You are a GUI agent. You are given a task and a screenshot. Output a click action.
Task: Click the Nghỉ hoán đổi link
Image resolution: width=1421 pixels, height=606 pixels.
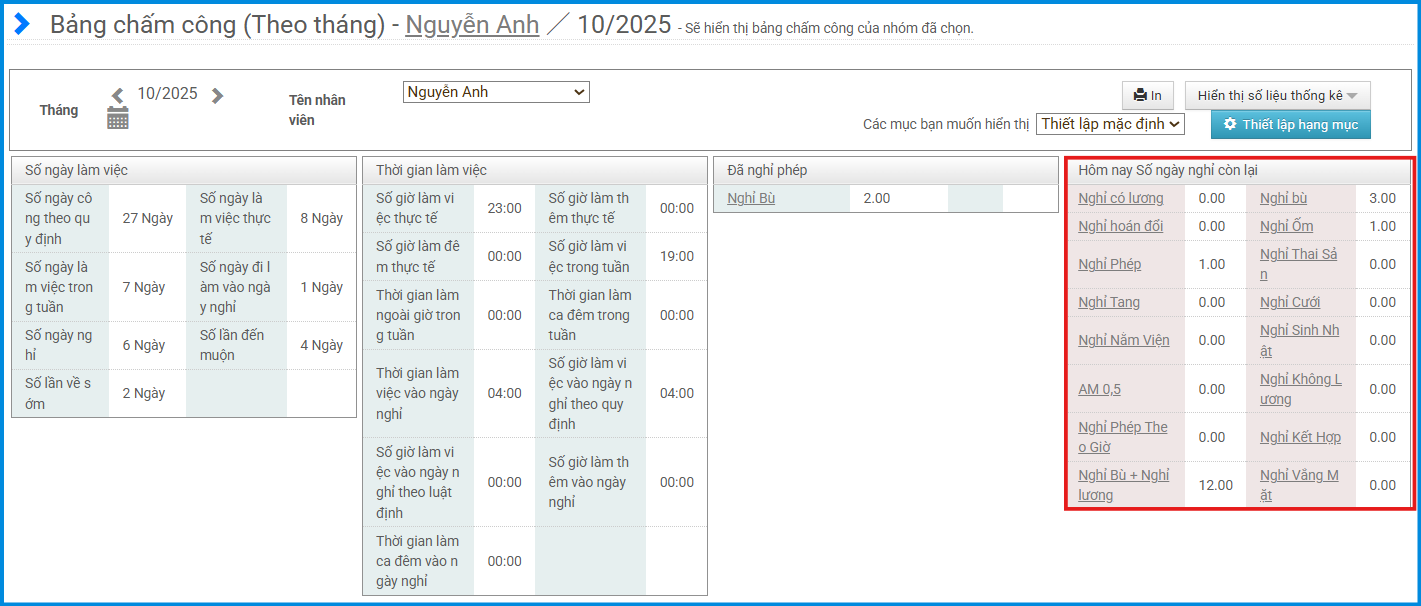[1120, 226]
